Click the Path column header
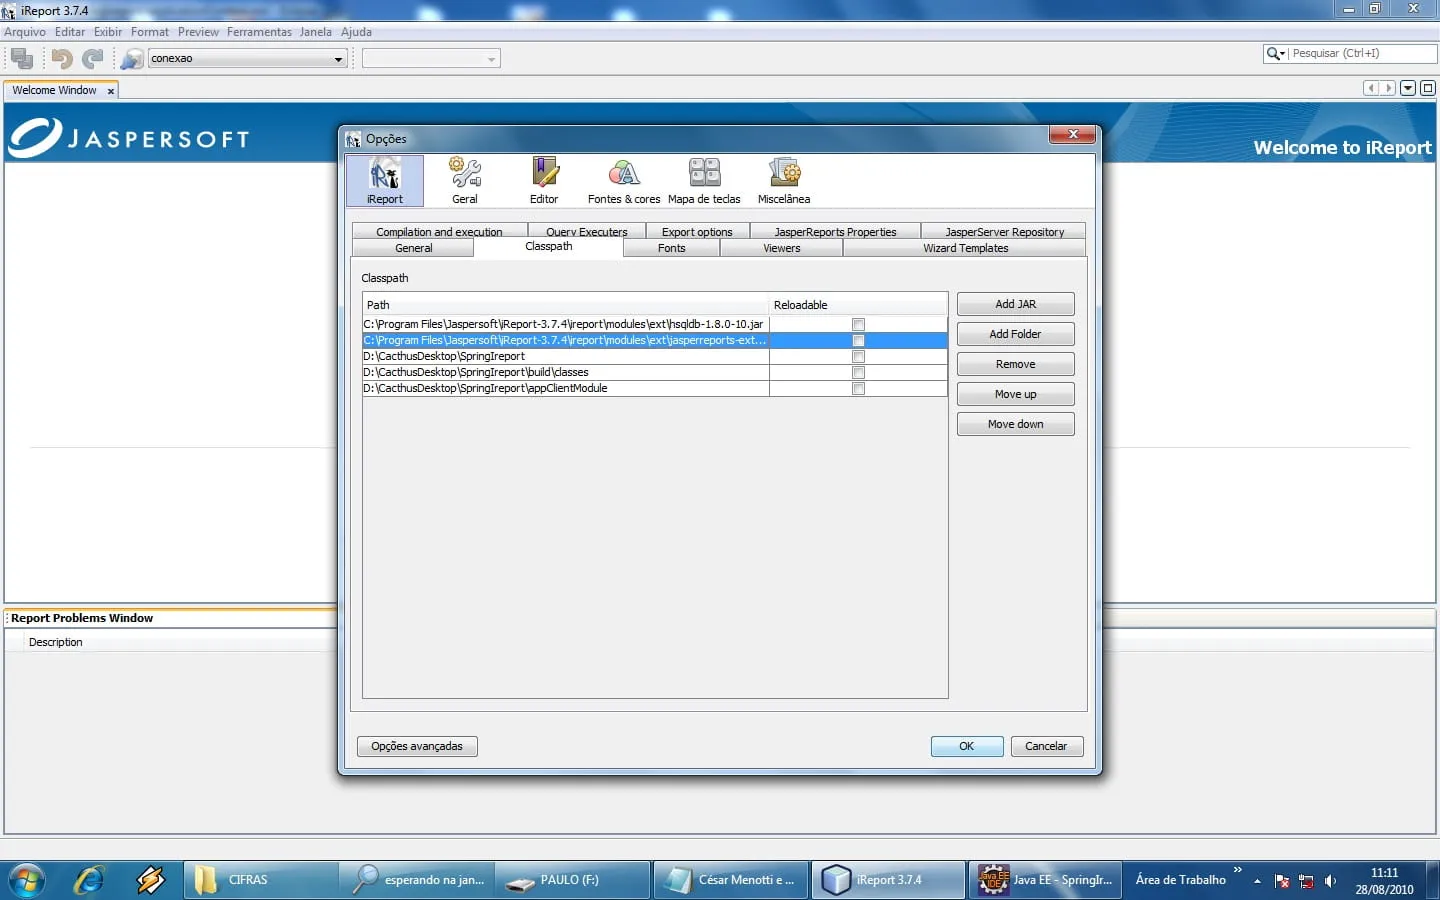The width and height of the screenshot is (1440, 900). click(x=566, y=305)
